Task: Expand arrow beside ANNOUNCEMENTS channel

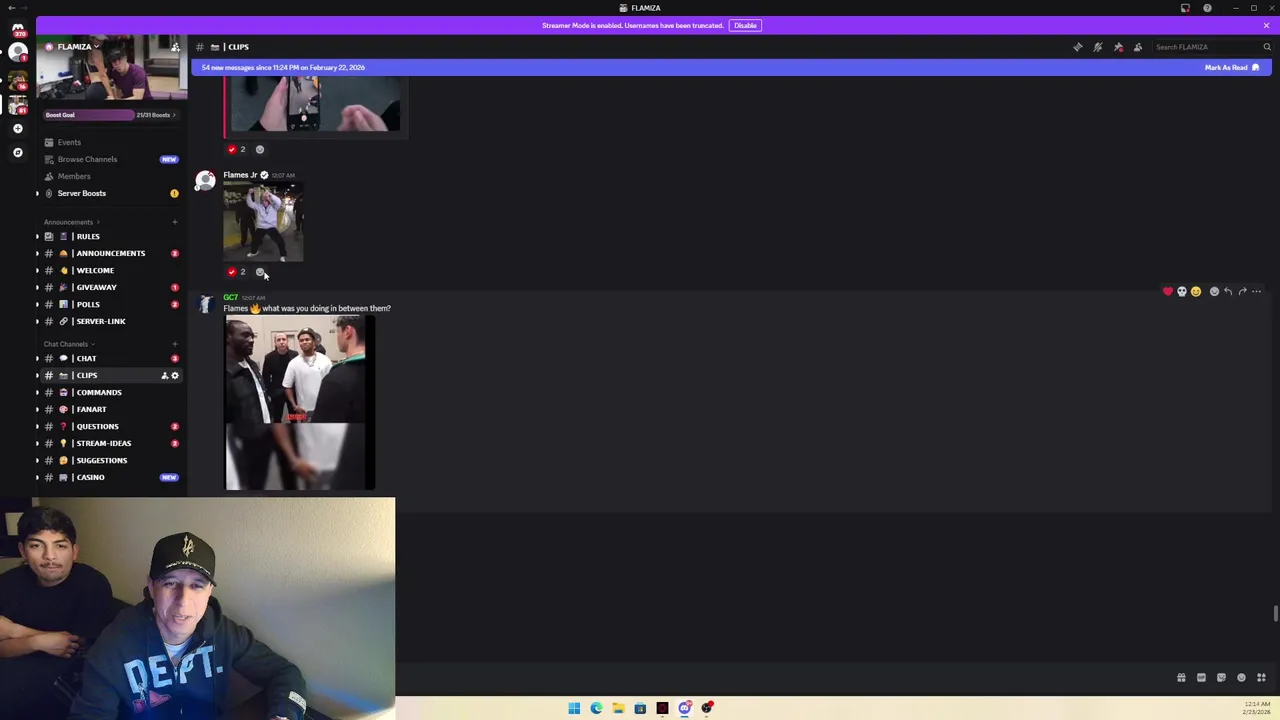Action: tap(37, 253)
